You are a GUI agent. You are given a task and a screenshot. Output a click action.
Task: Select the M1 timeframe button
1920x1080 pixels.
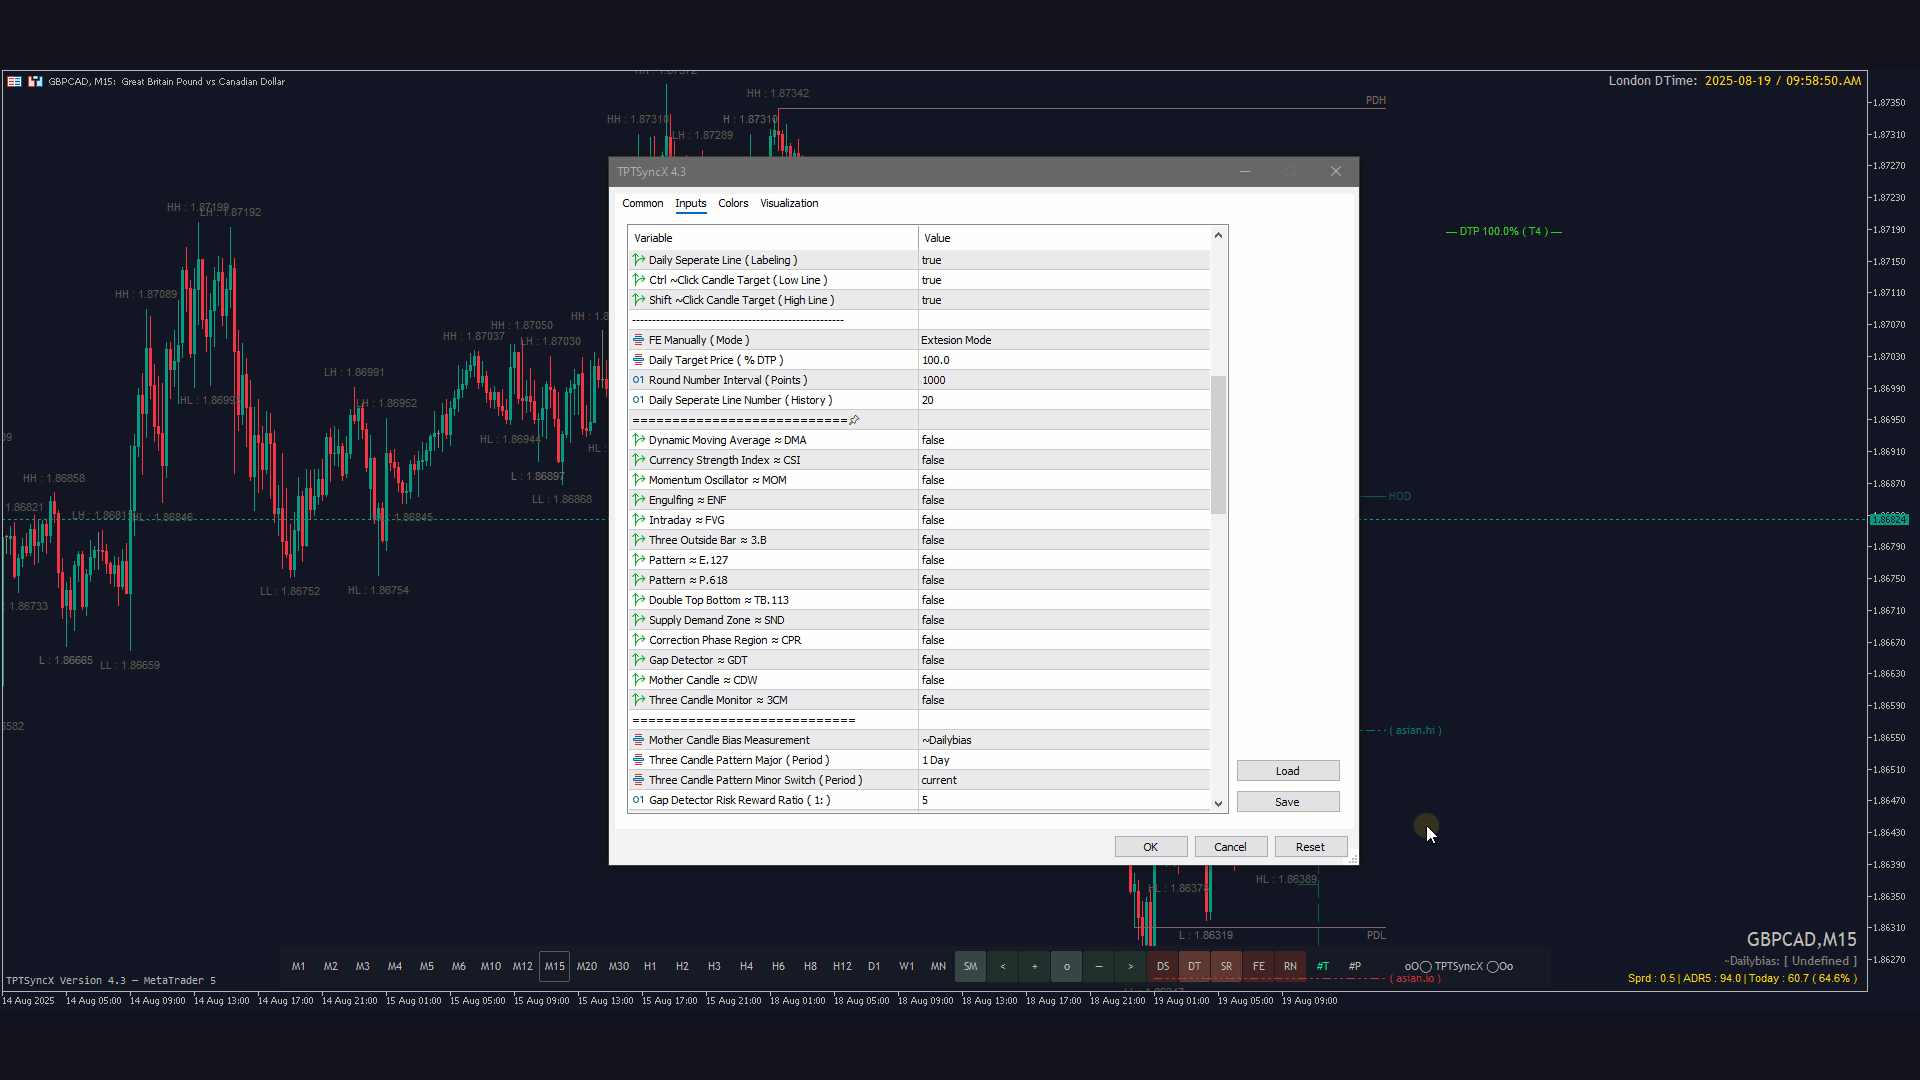click(298, 966)
